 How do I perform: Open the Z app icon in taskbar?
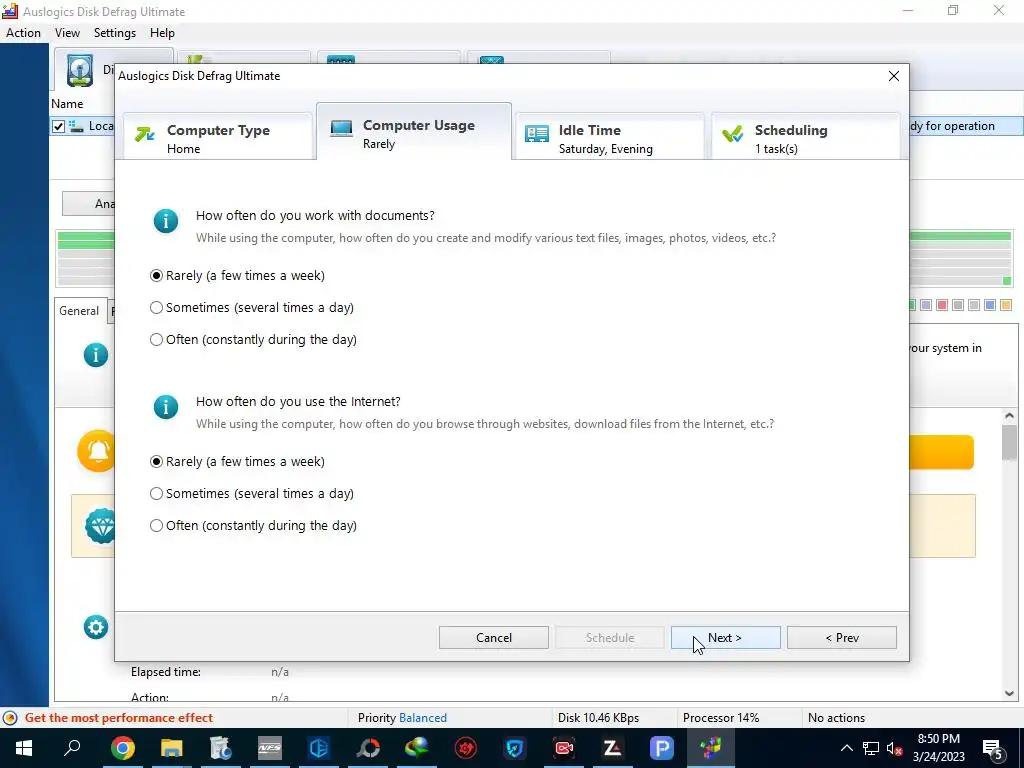click(x=613, y=748)
